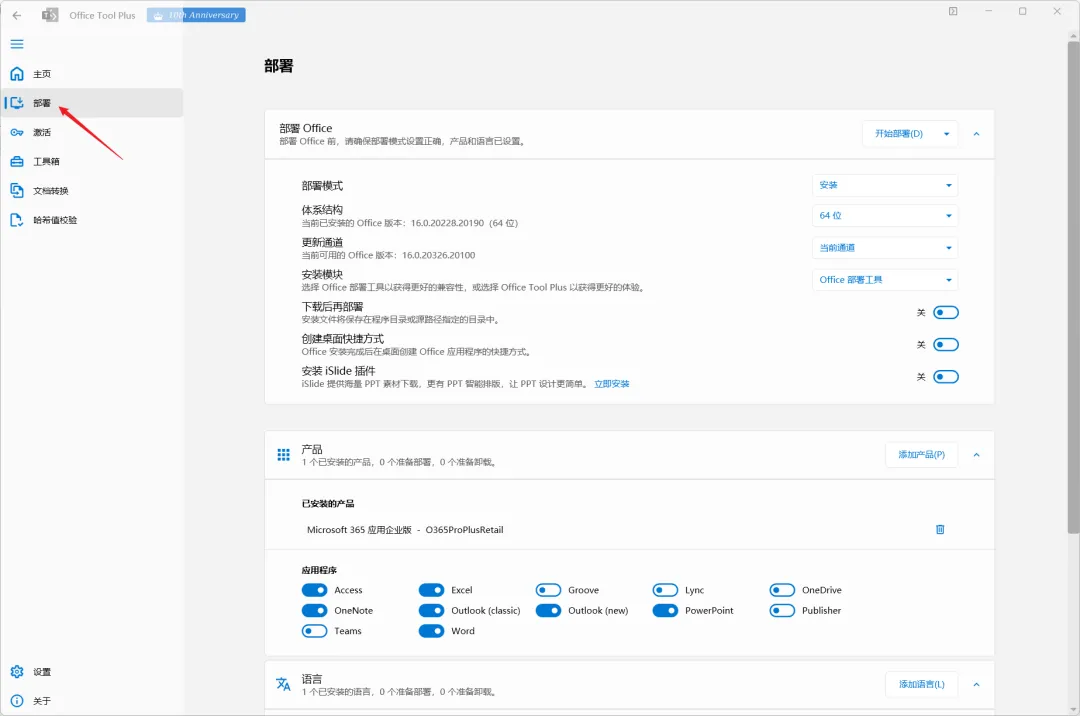The image size is (1080, 716).
Task: Click the scrollbar down arrow
Action: (1073, 709)
